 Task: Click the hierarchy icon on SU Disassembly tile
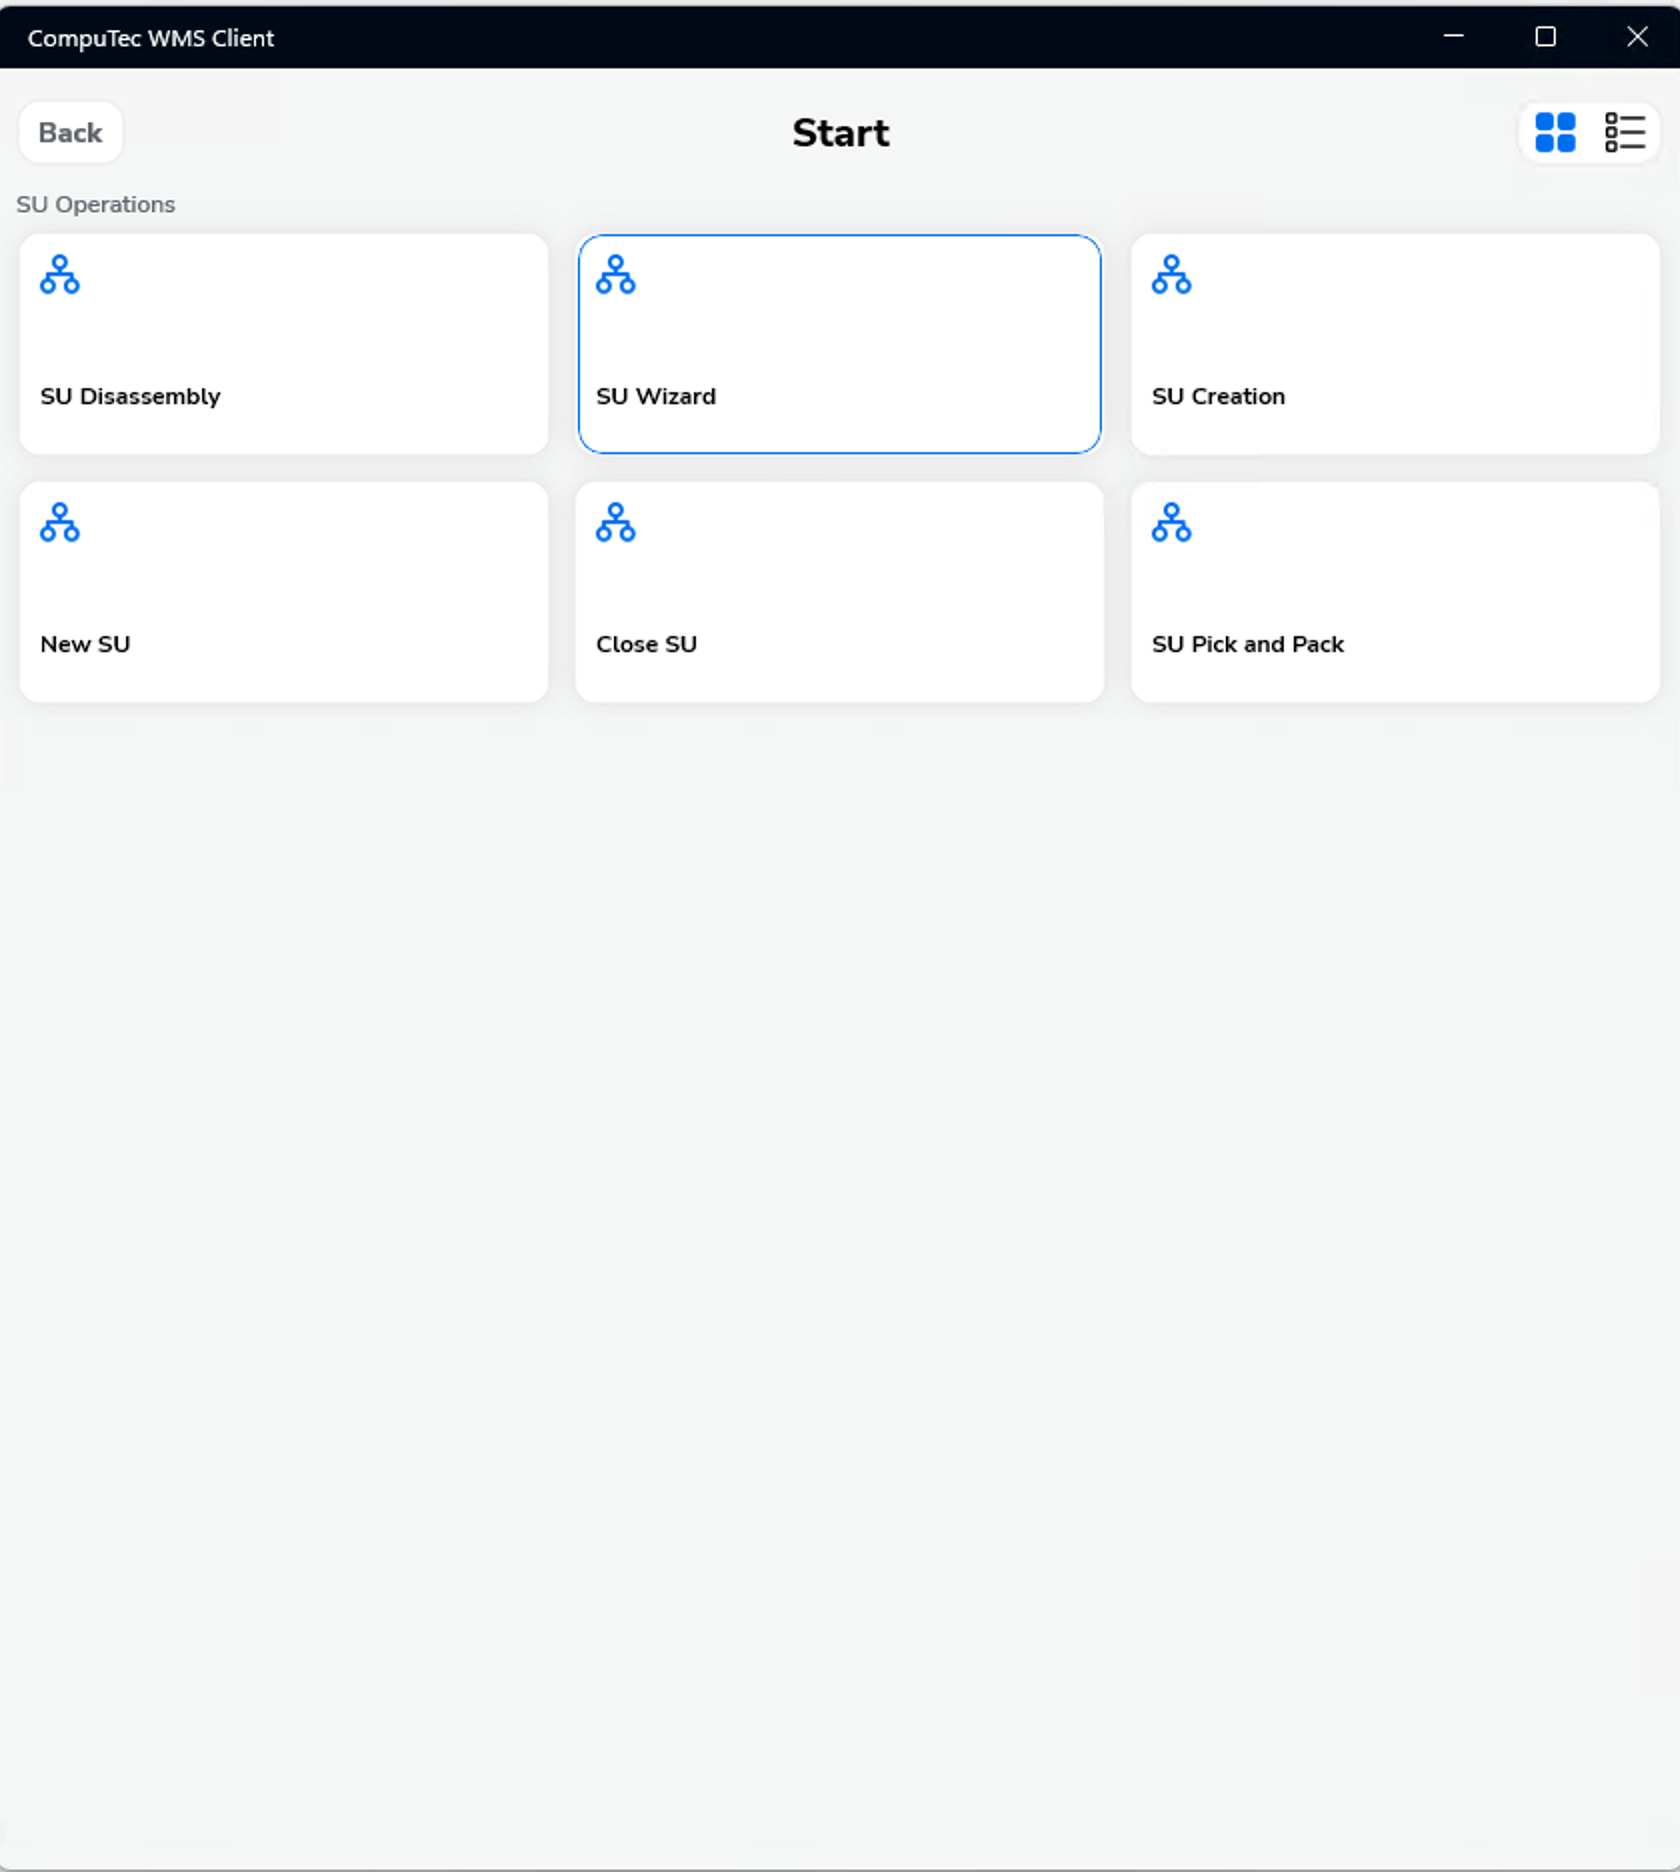point(60,275)
